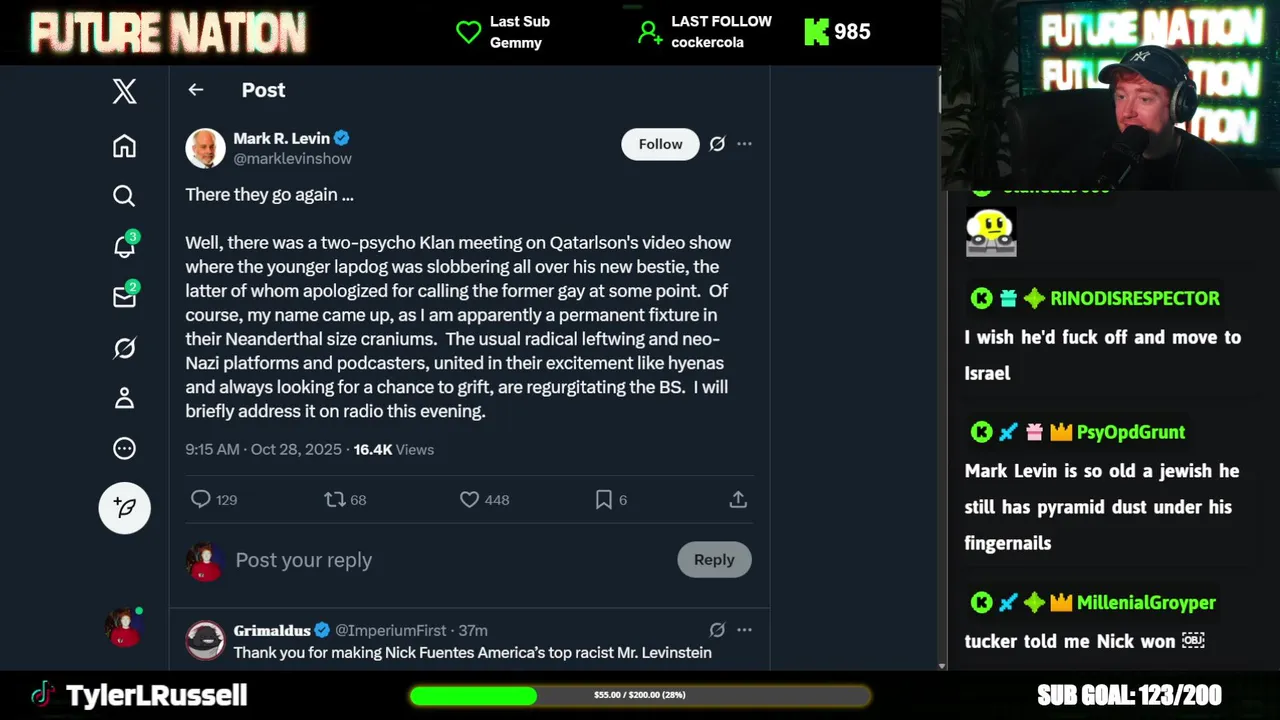Open Search with the magnifier icon
Viewport: 1280px width, 720px height.
click(124, 196)
